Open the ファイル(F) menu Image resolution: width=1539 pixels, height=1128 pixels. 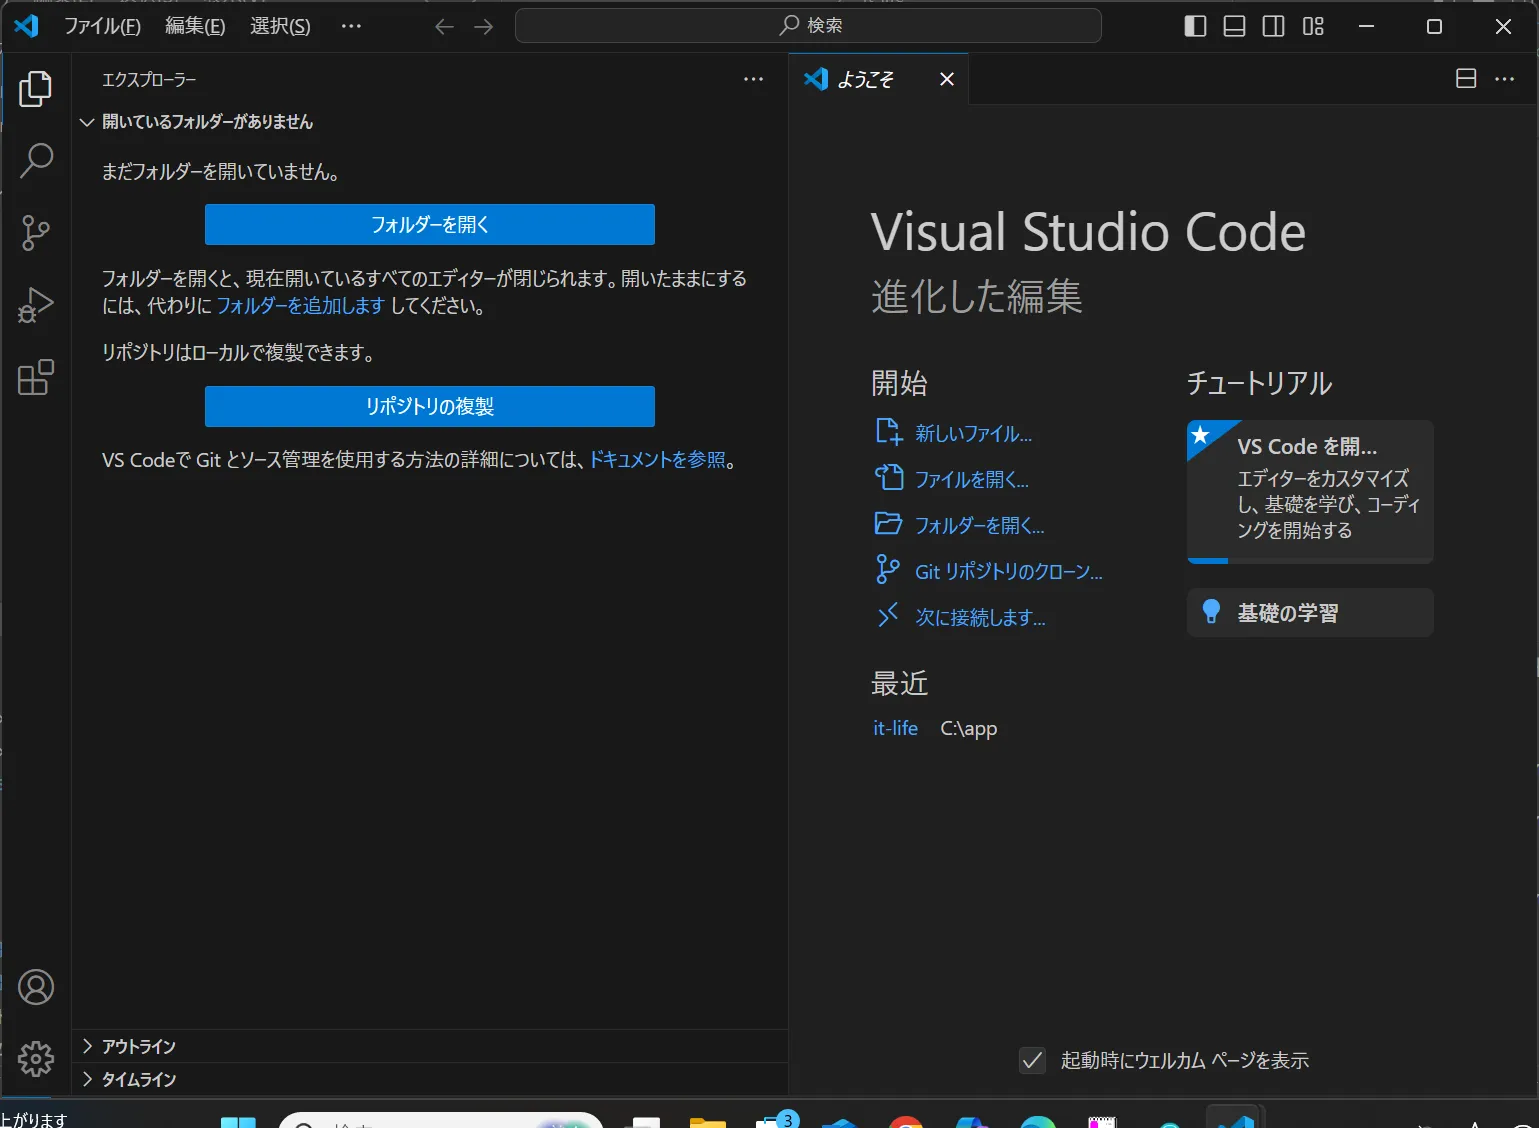(x=102, y=26)
